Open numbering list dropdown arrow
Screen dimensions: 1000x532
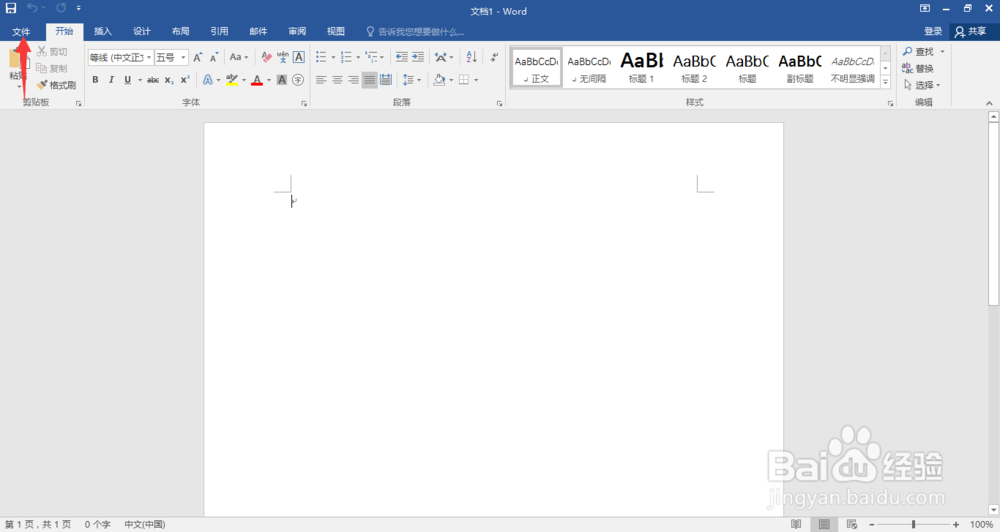[358, 57]
